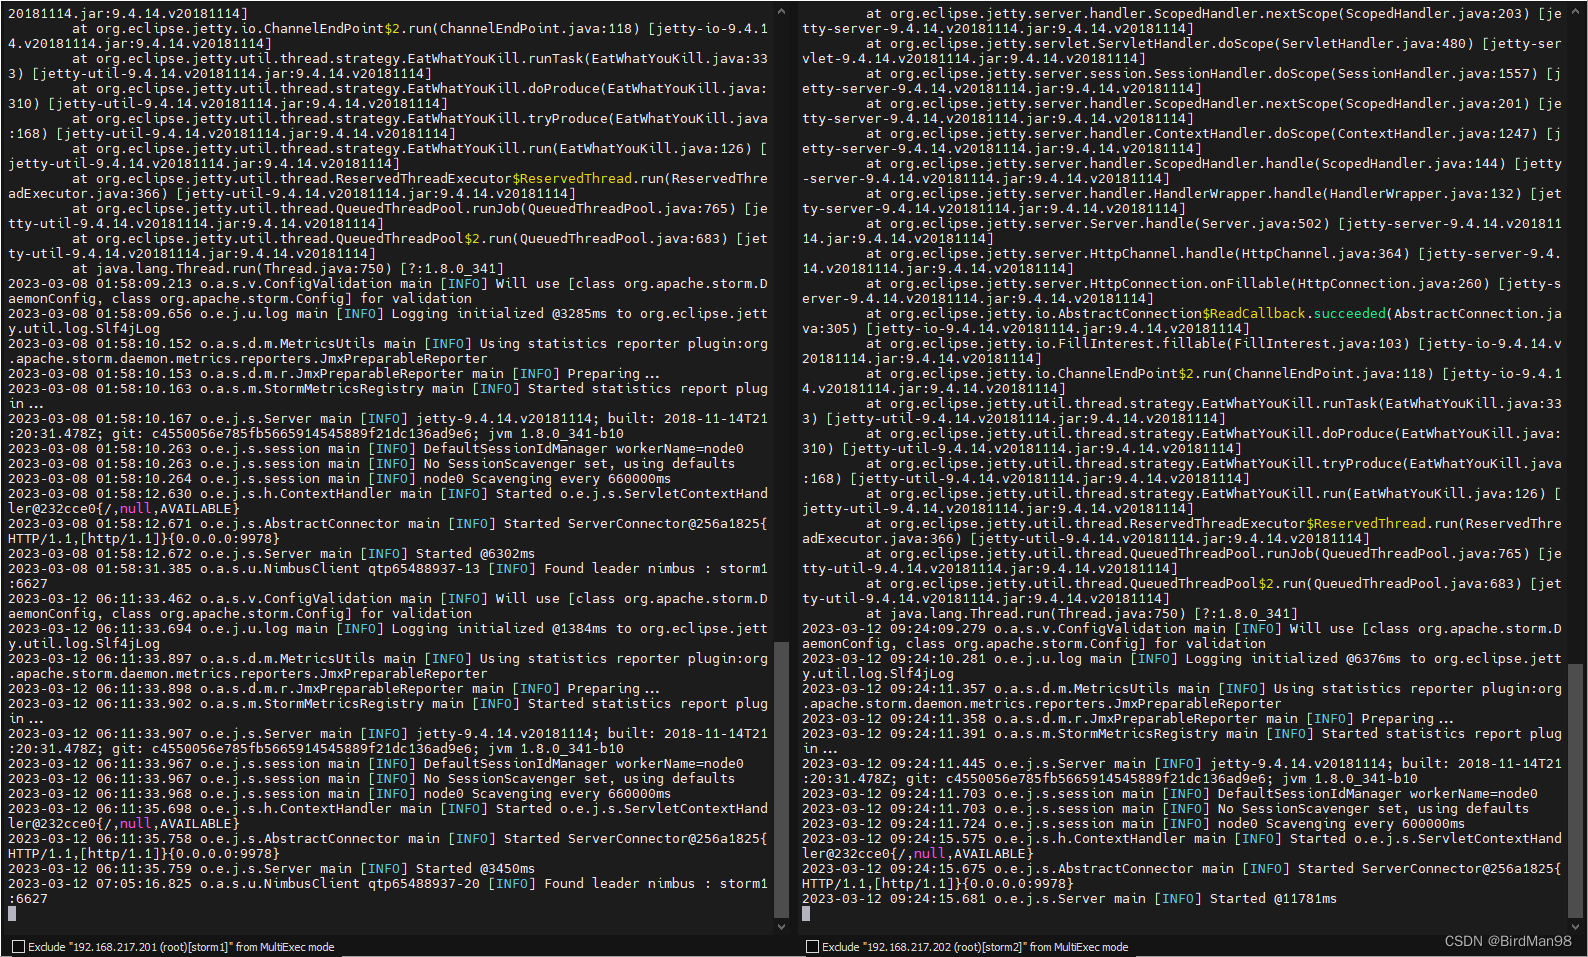Image resolution: width=1588 pixels, height=957 pixels.
Task: Click the 'Started @6302ms' log line
Action: click(x=272, y=553)
